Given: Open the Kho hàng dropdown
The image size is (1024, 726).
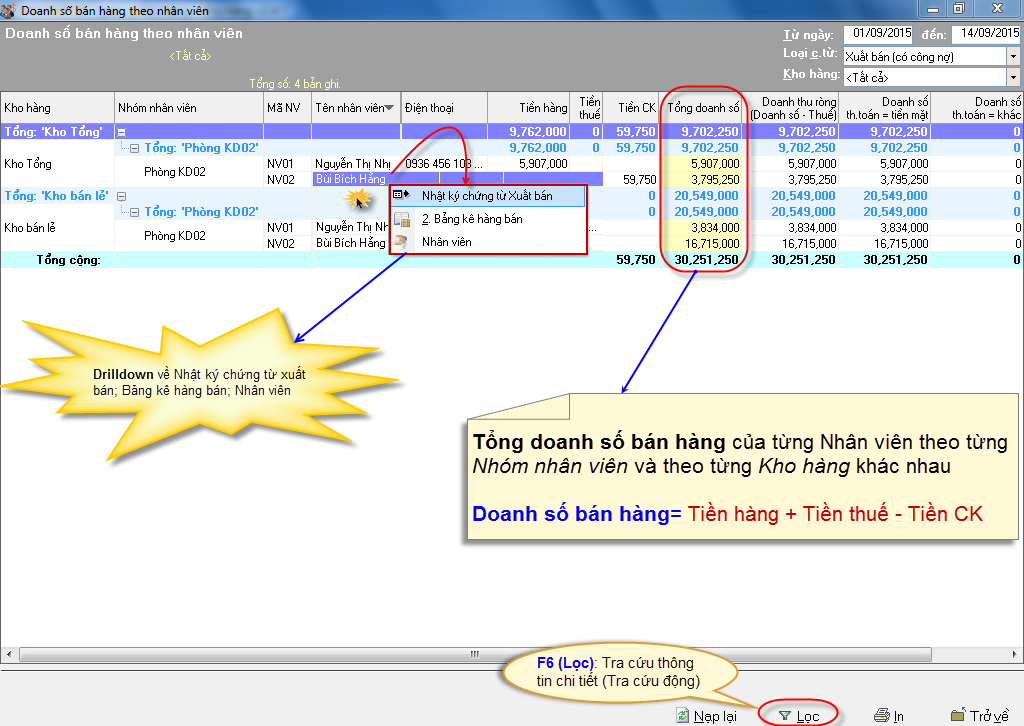Looking at the screenshot, I should [1013, 76].
